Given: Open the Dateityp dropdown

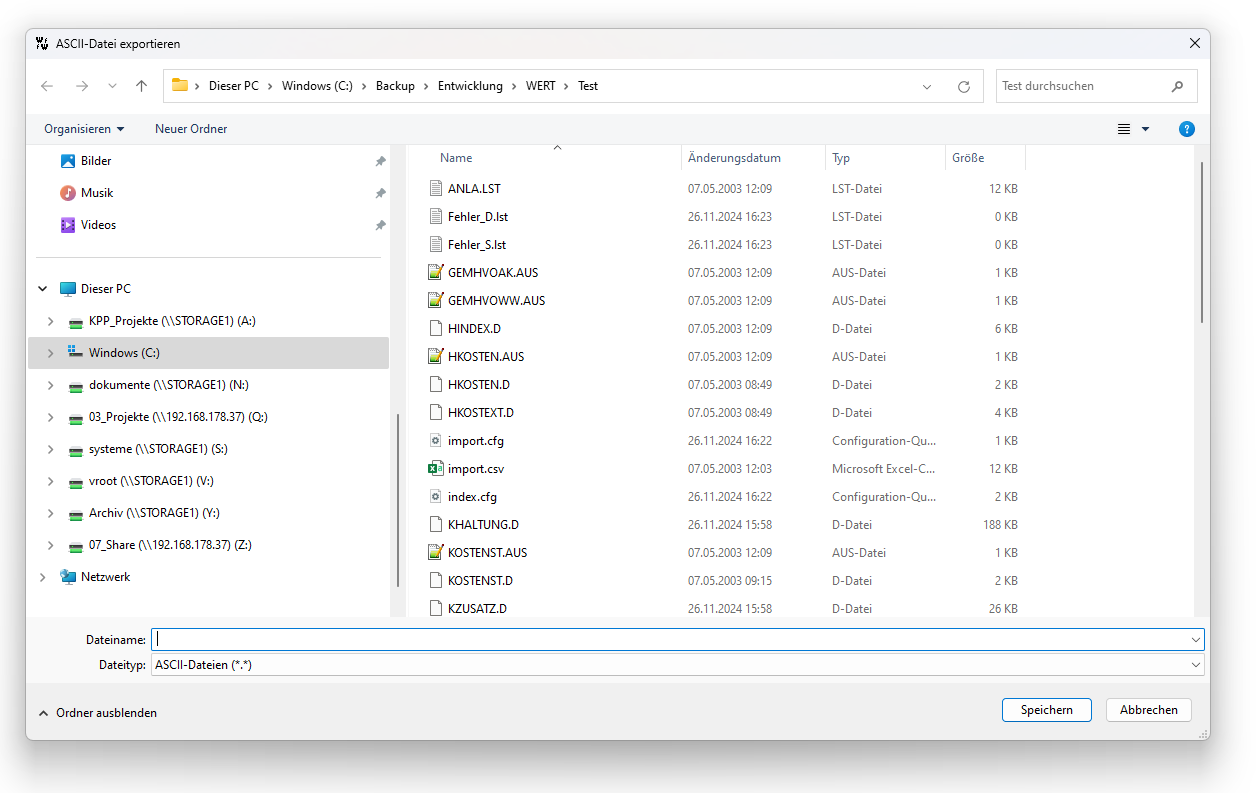Looking at the screenshot, I should (x=1195, y=665).
